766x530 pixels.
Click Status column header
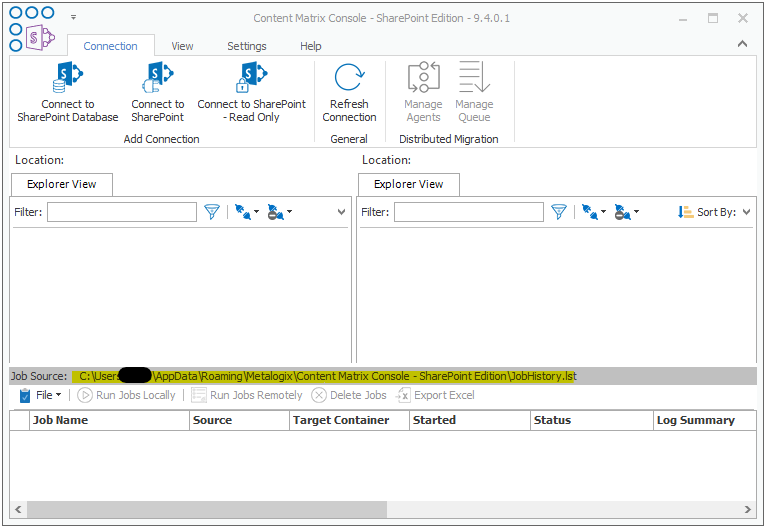click(592, 420)
